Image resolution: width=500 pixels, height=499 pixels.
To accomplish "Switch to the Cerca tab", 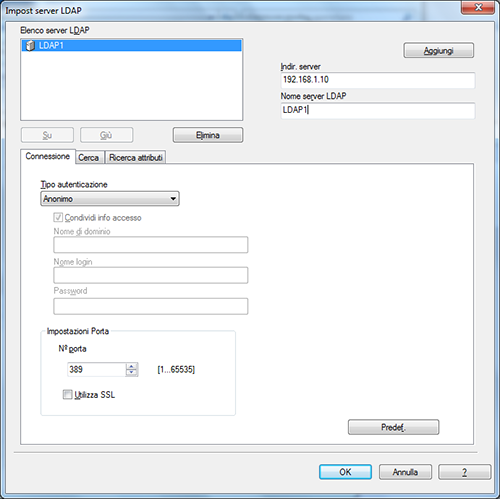I will coord(88,157).
